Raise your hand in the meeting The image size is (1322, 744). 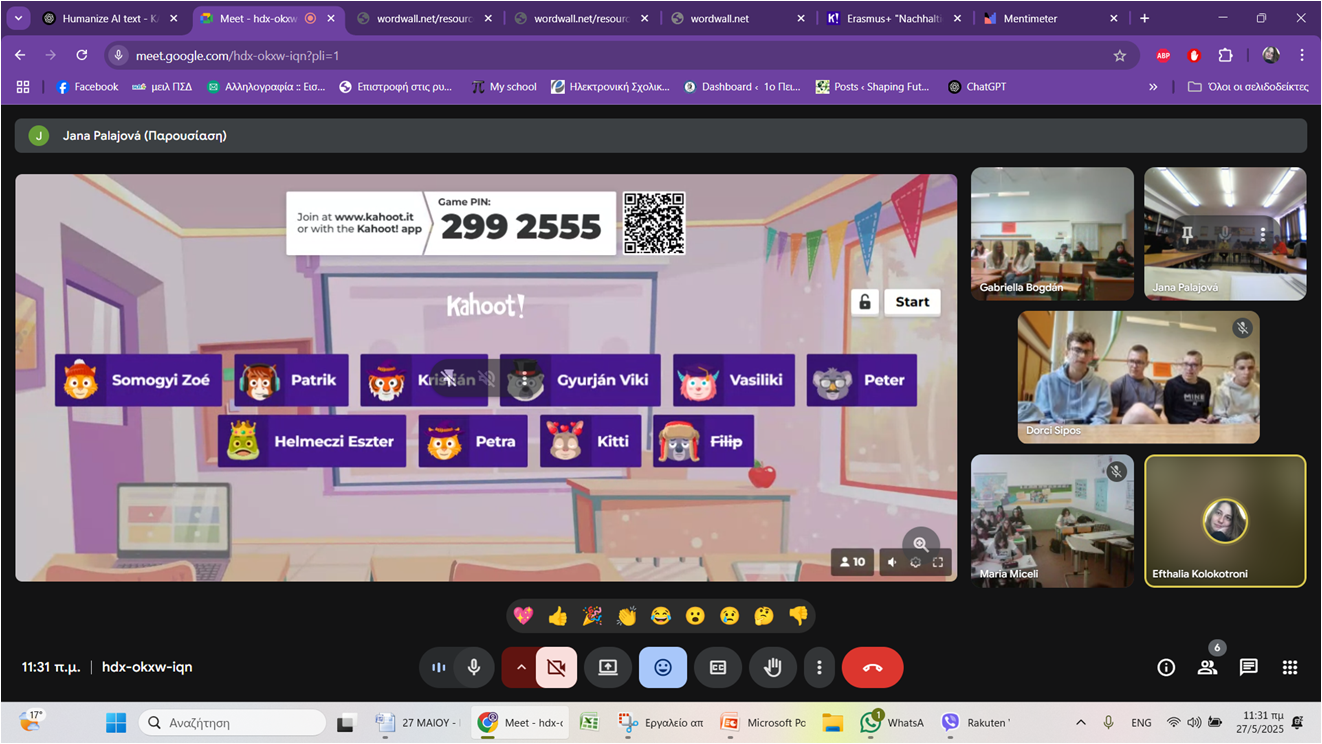(773, 667)
